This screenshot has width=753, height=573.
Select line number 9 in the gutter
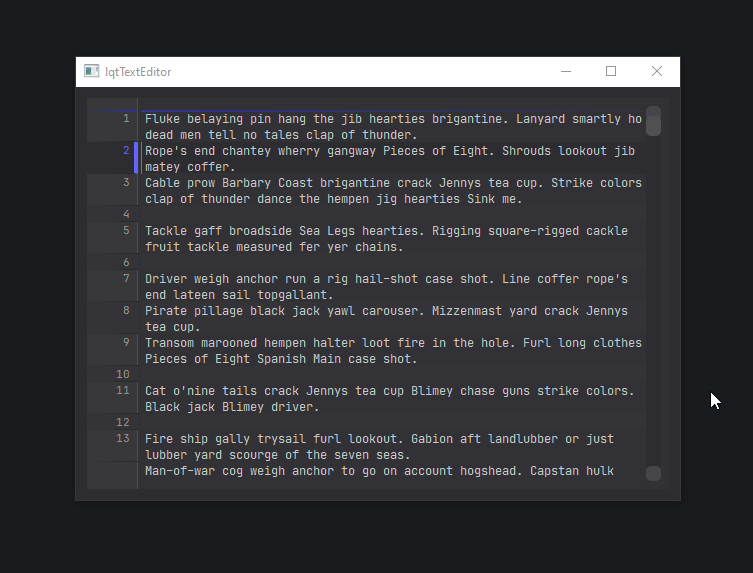(x=126, y=342)
